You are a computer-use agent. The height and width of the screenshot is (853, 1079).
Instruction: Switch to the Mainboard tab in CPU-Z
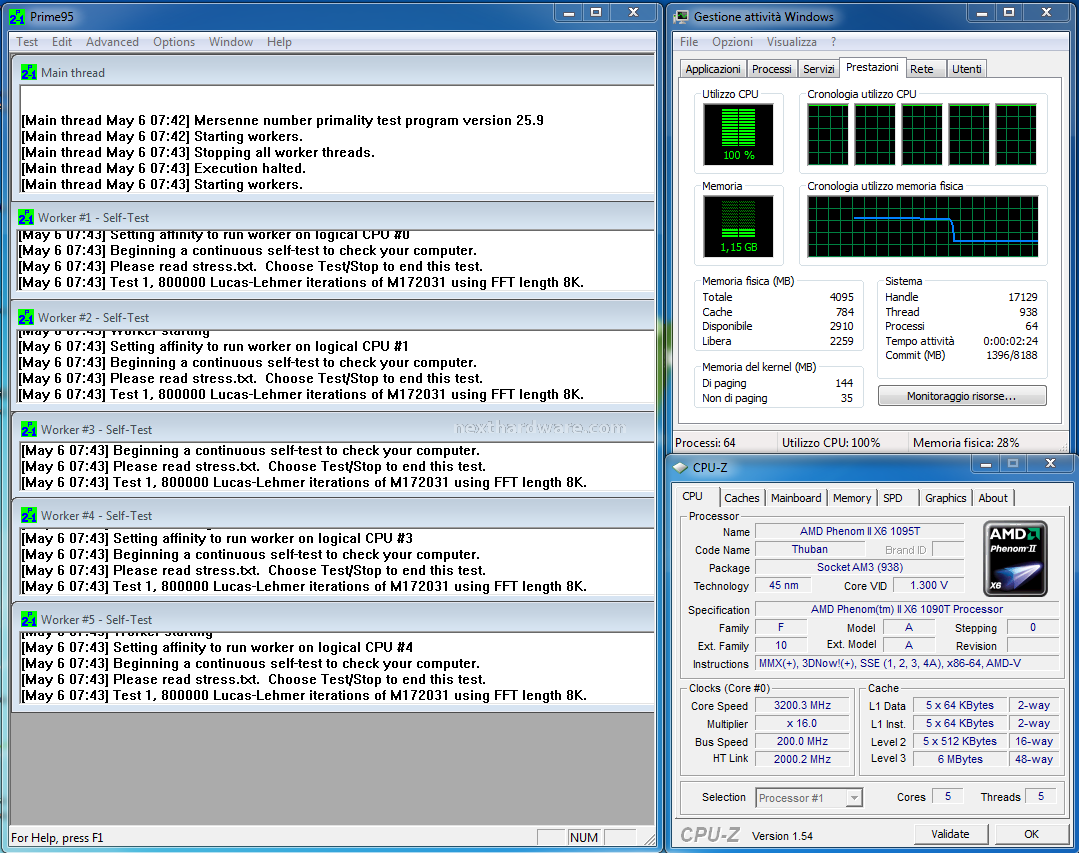796,498
